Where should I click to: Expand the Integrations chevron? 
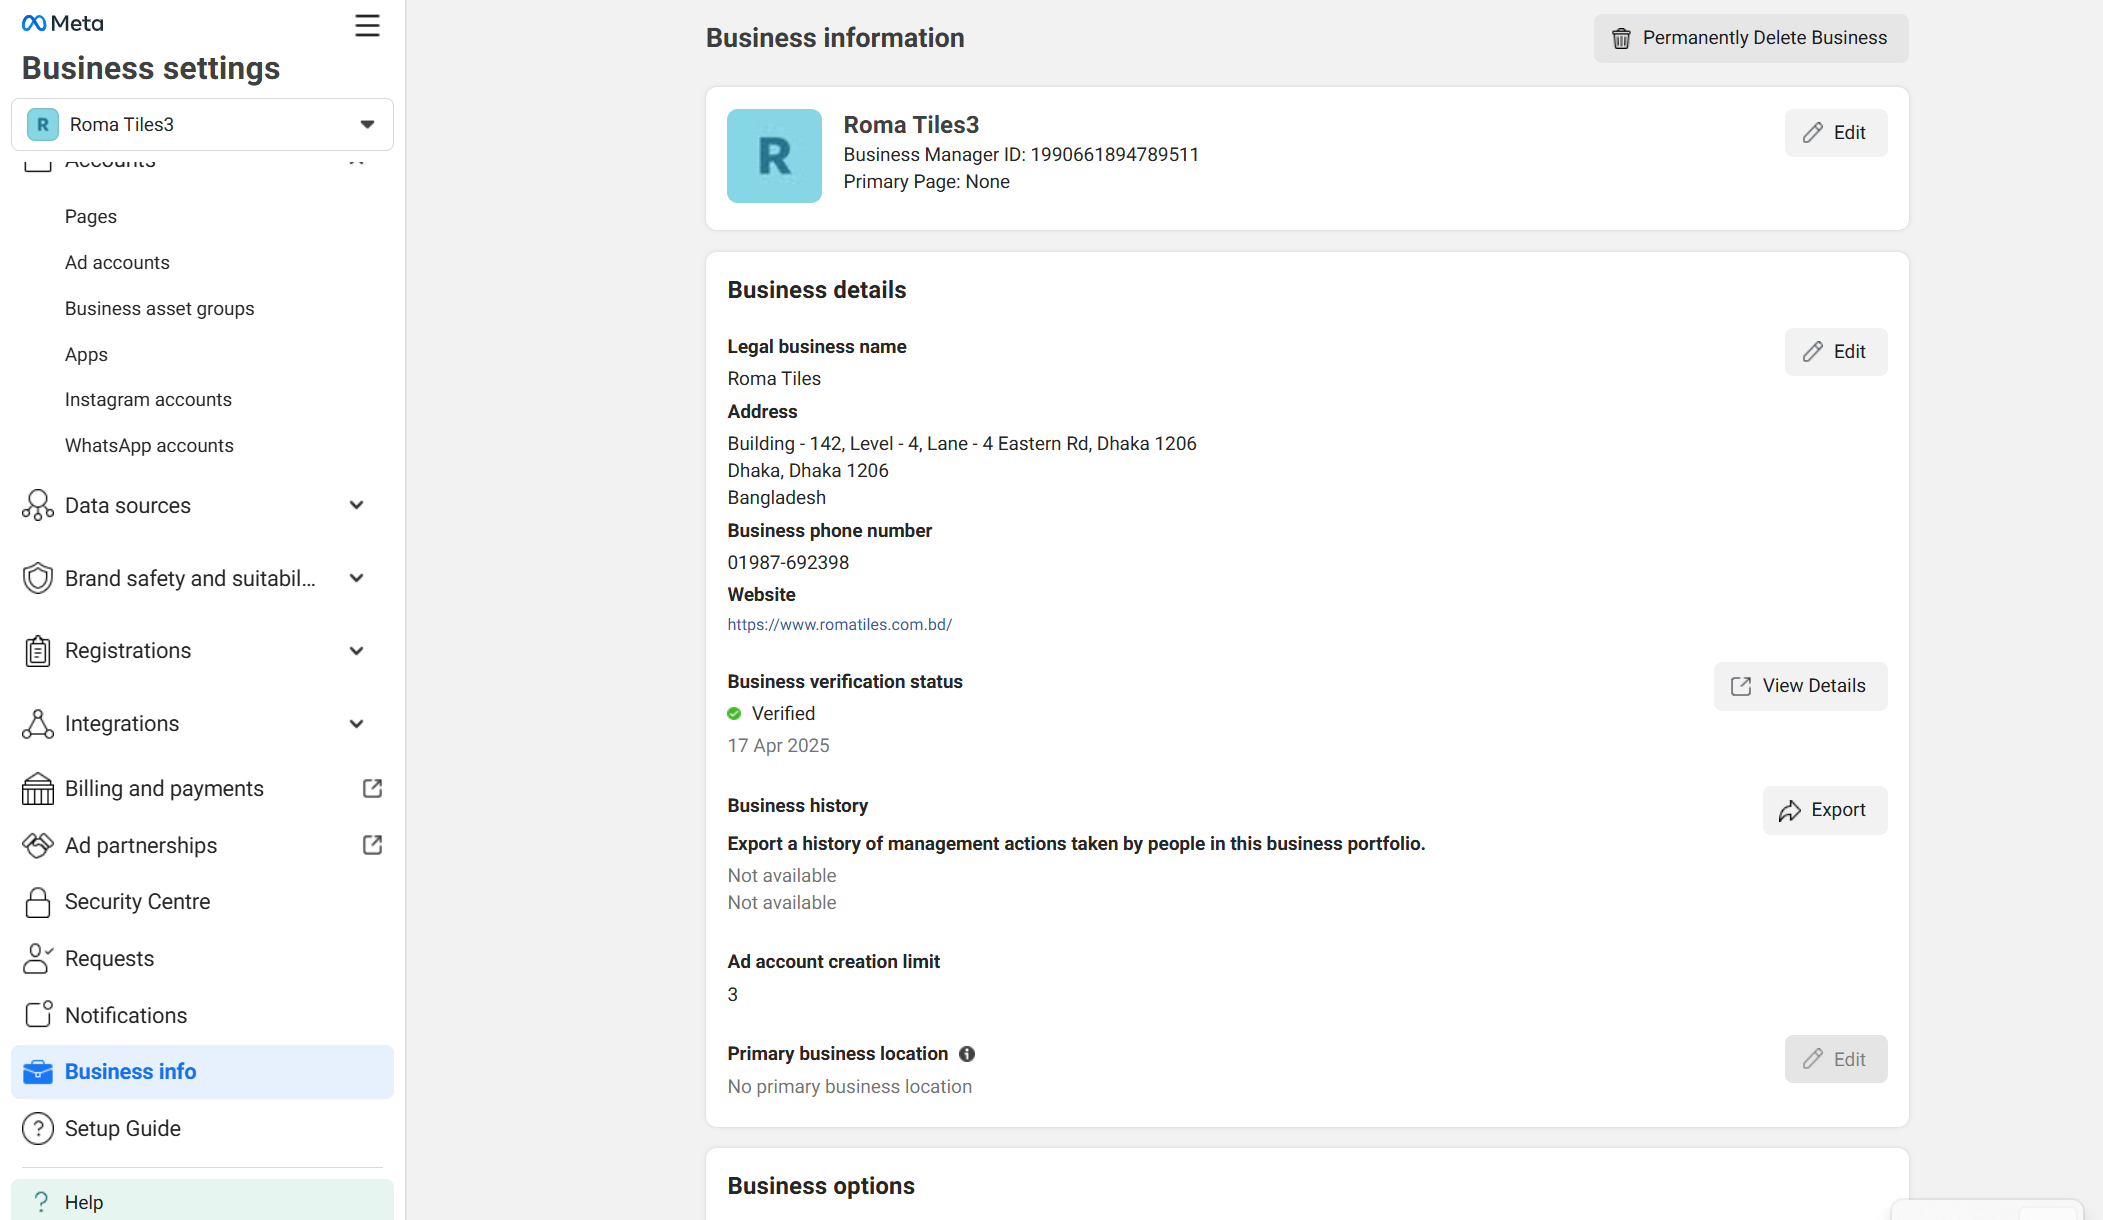pyautogui.click(x=356, y=724)
